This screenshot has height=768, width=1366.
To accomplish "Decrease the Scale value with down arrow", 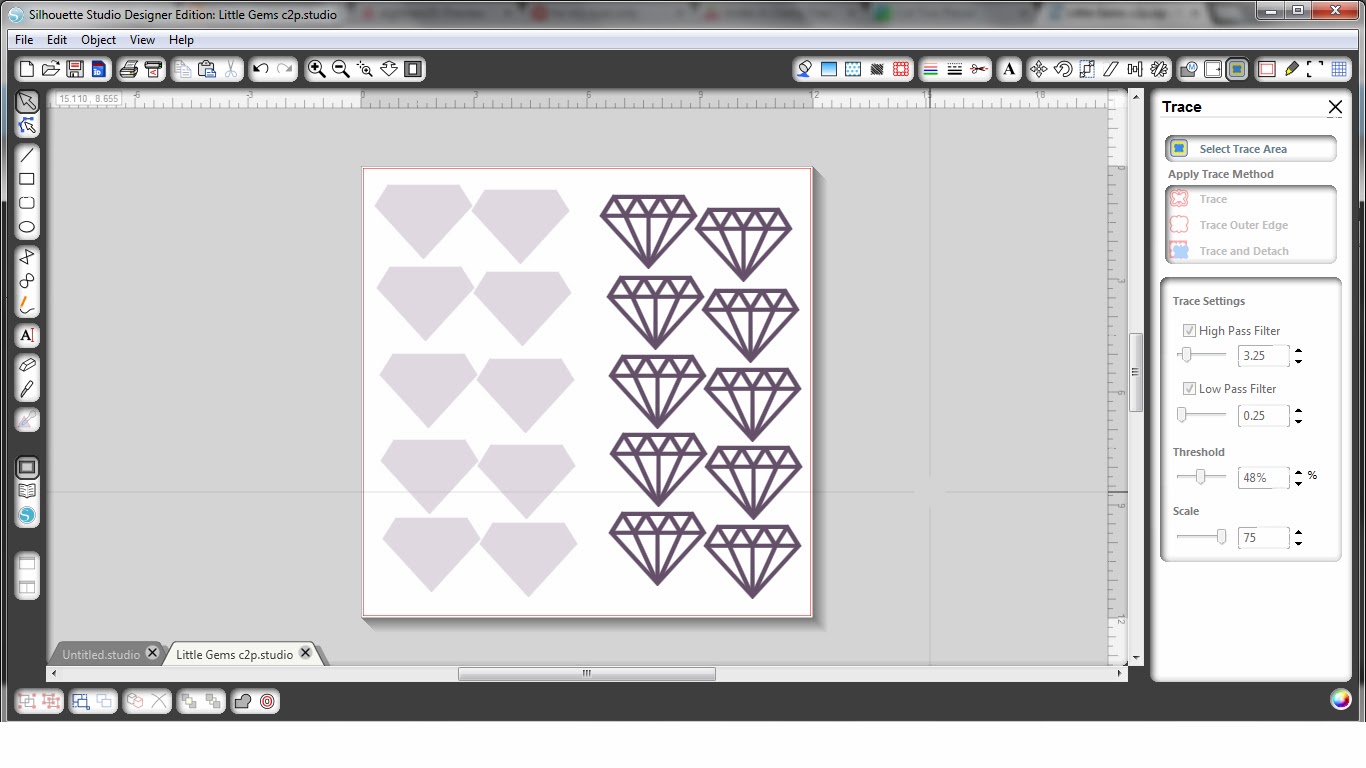I will 1298,543.
